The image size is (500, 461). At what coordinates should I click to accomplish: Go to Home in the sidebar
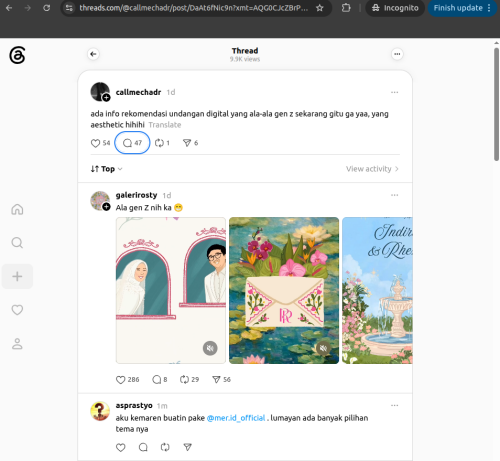click(x=17, y=210)
